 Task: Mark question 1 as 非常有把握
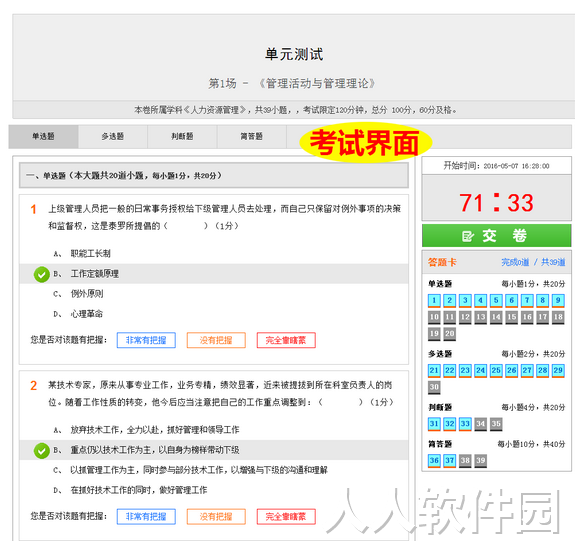pyautogui.click(x=146, y=340)
